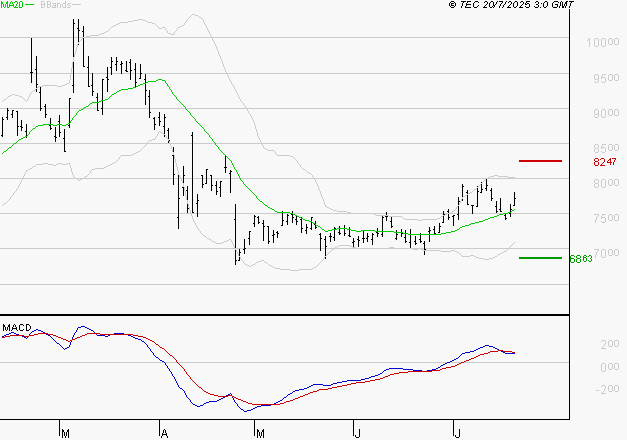Viewport: 627px width, 440px height.
Task: Click the green support line marker
Action: pos(540,258)
